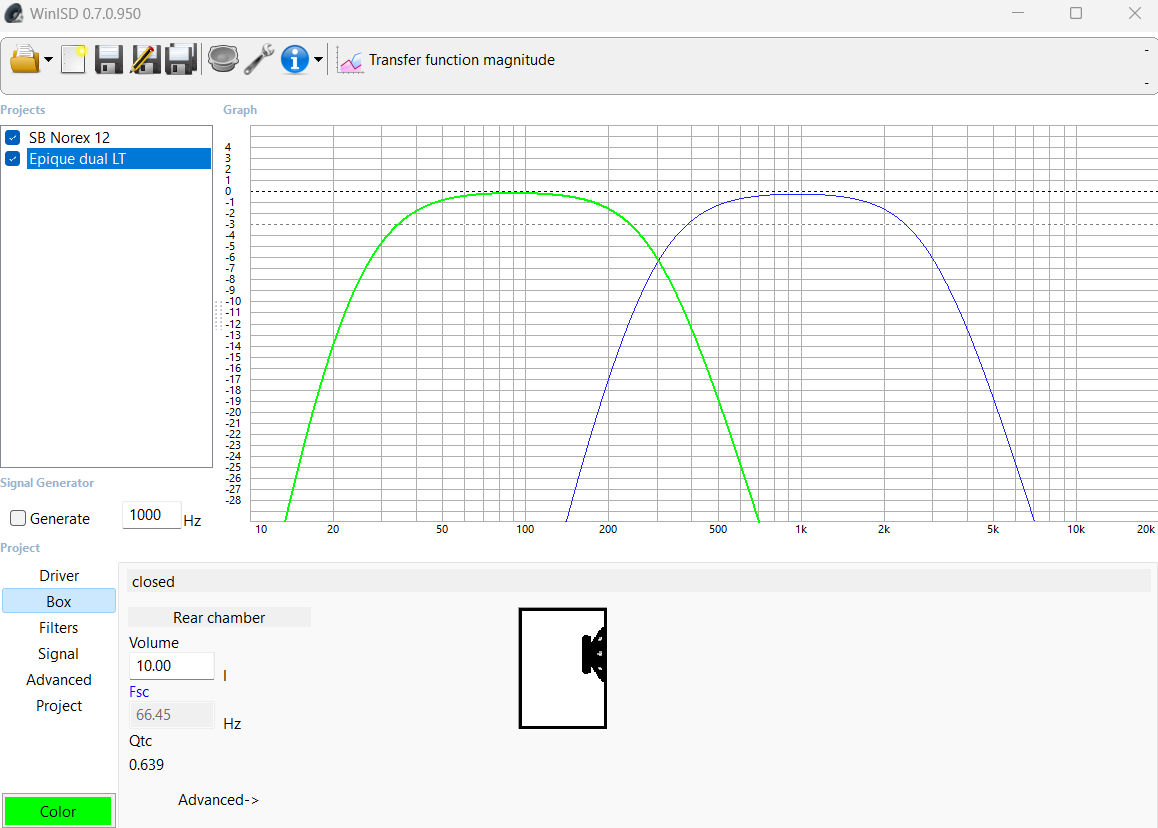
Task: Close the WinISD window
Action: pos(1135,13)
